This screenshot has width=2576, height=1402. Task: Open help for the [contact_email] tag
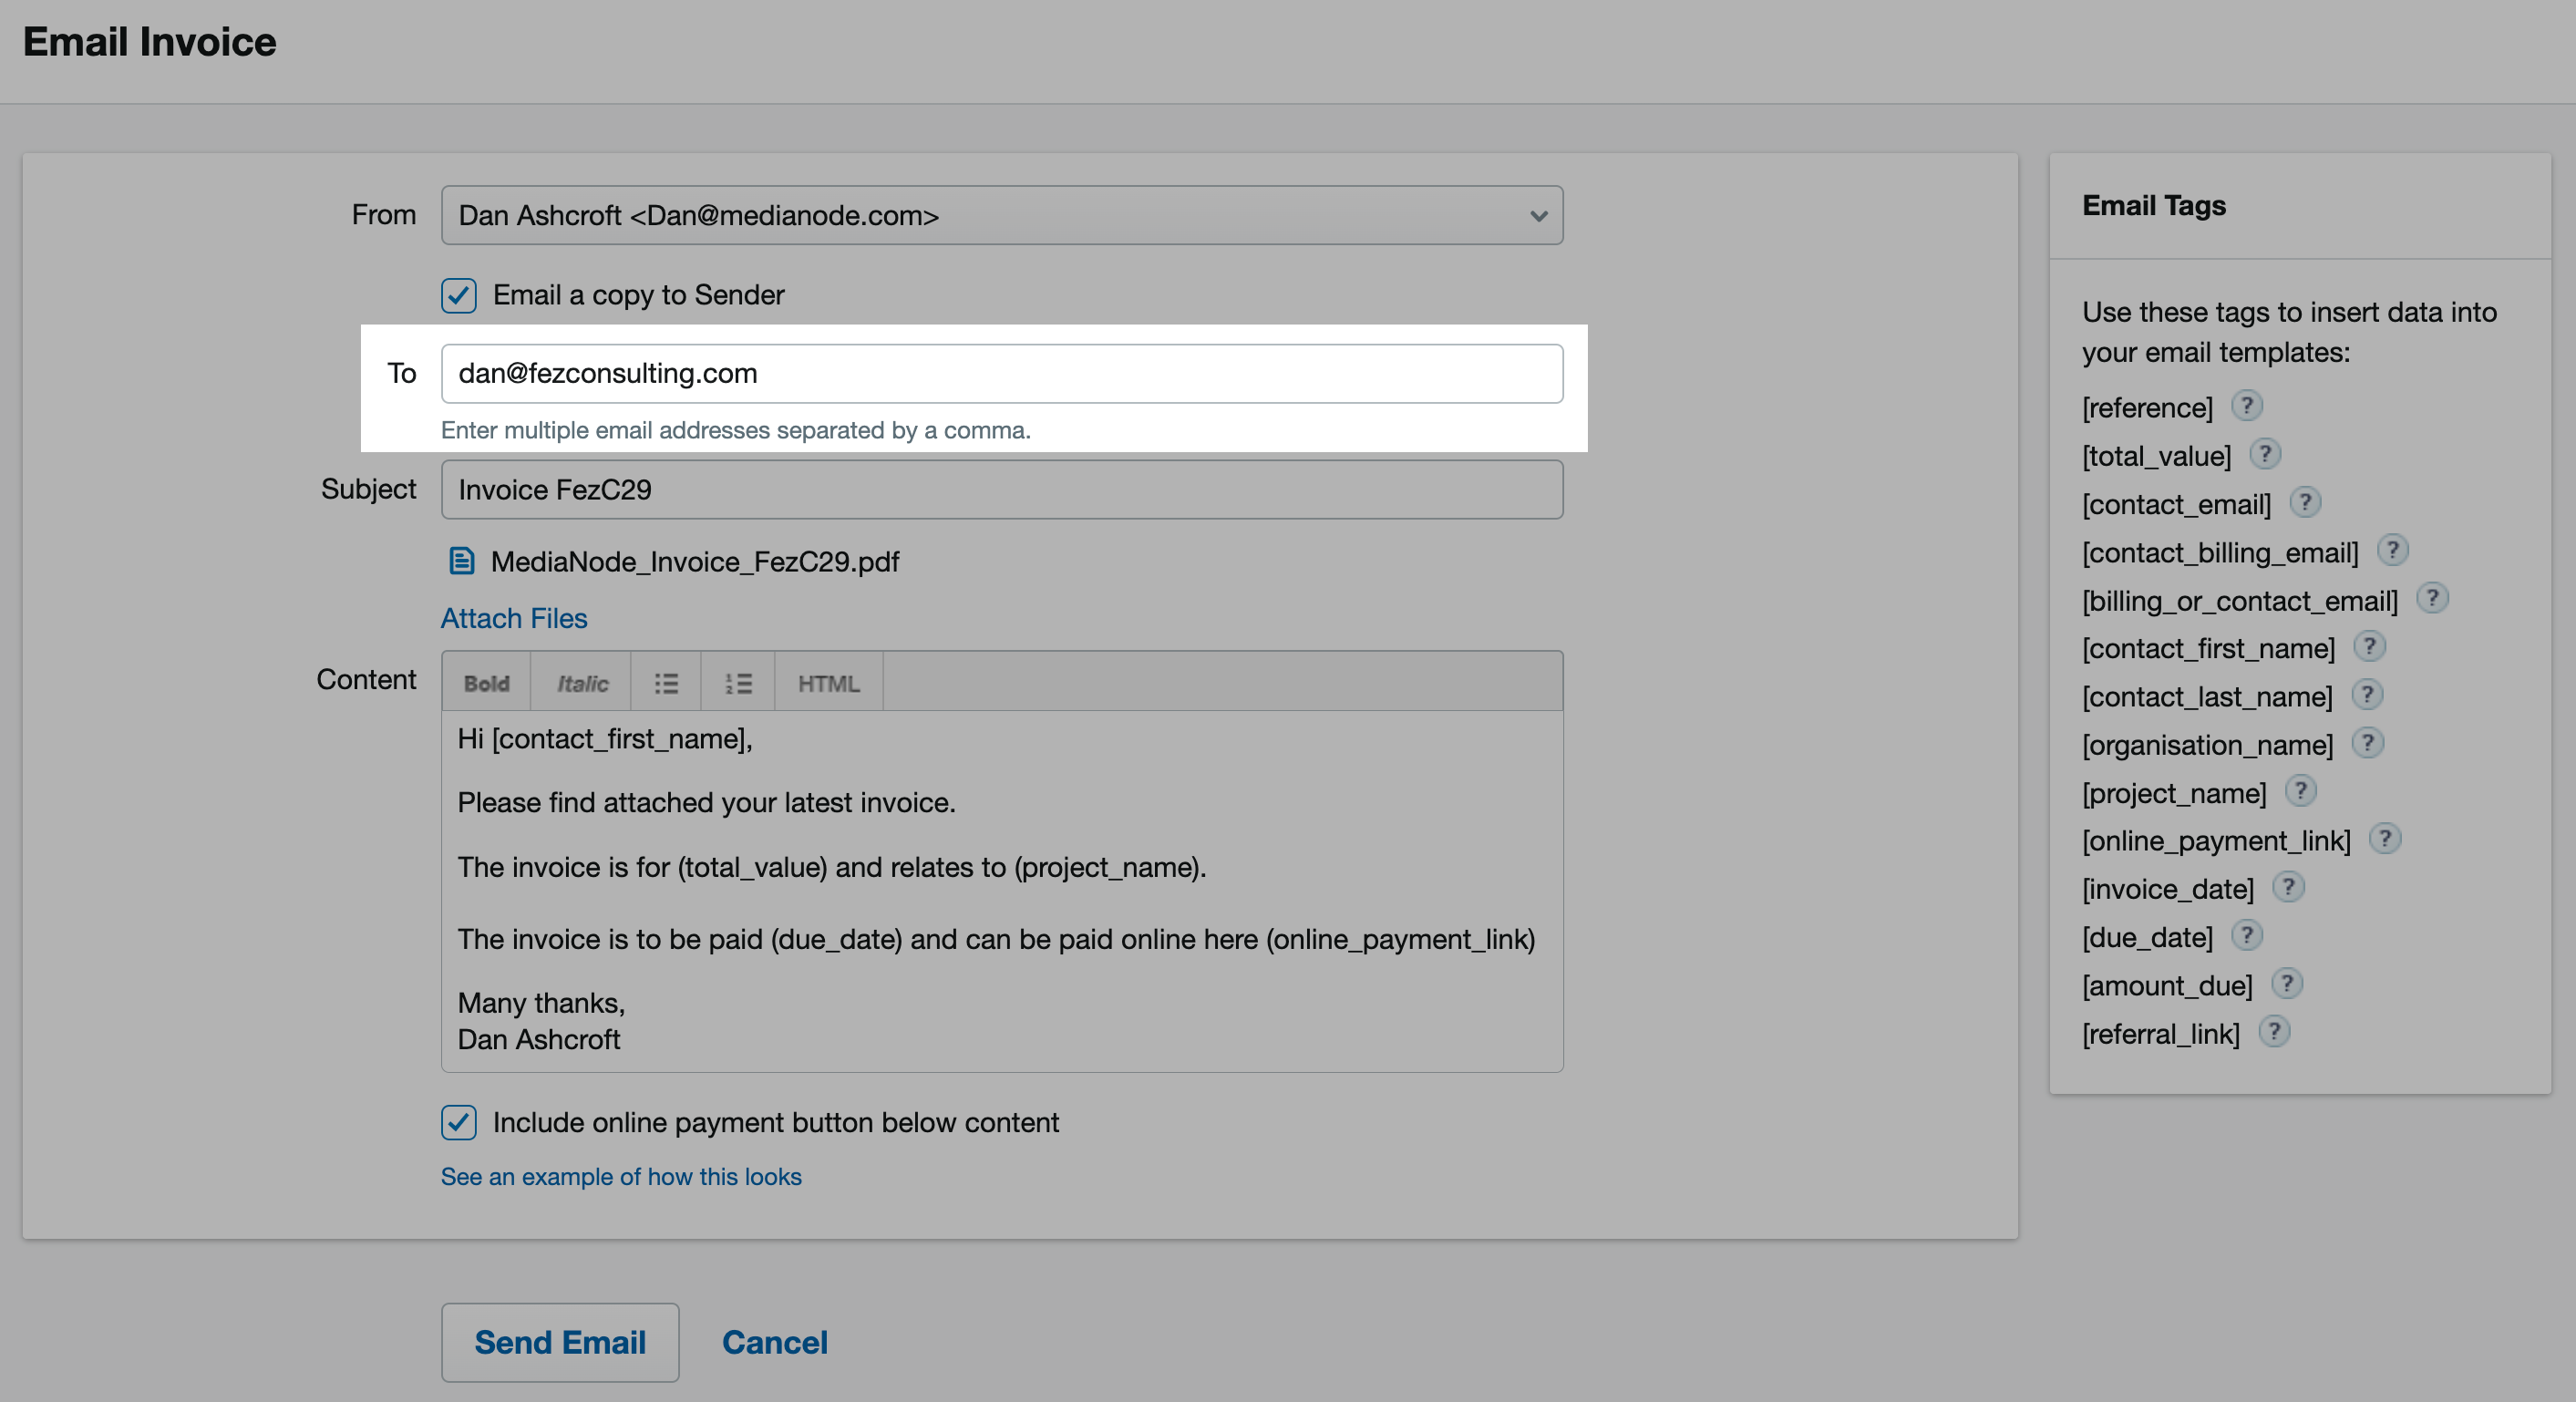[x=2306, y=502]
